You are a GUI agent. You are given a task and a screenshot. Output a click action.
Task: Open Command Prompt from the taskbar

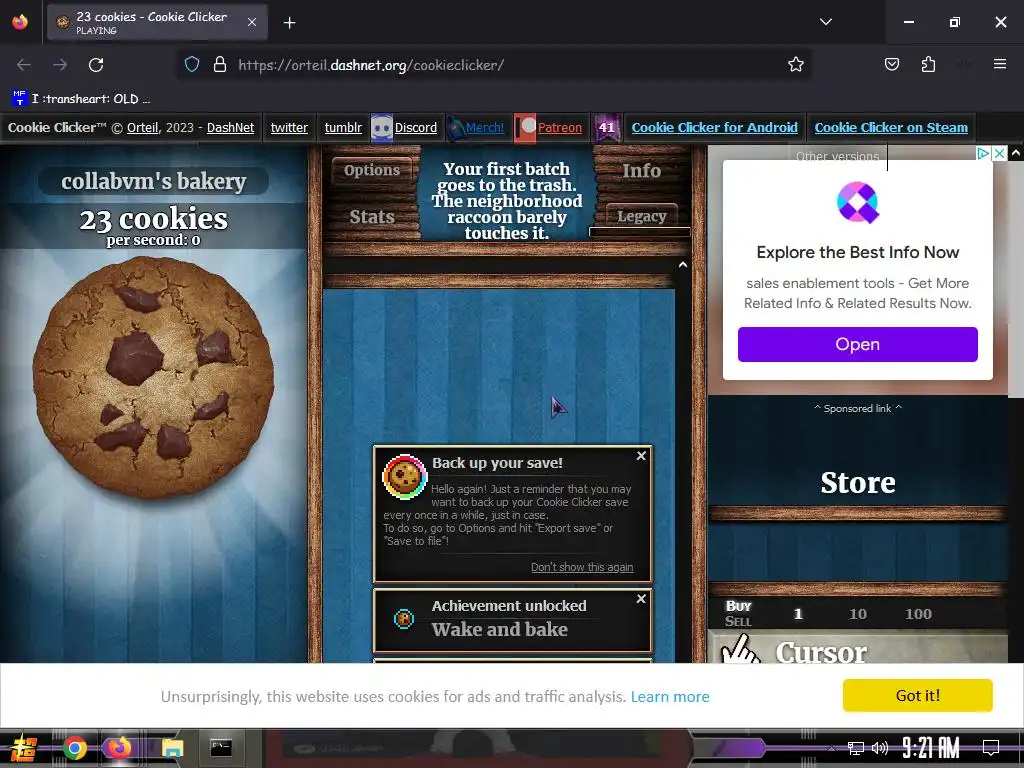(221, 748)
